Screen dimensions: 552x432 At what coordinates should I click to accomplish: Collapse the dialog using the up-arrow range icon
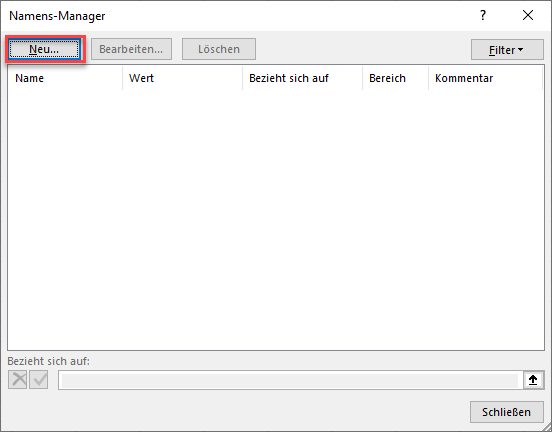tap(533, 380)
